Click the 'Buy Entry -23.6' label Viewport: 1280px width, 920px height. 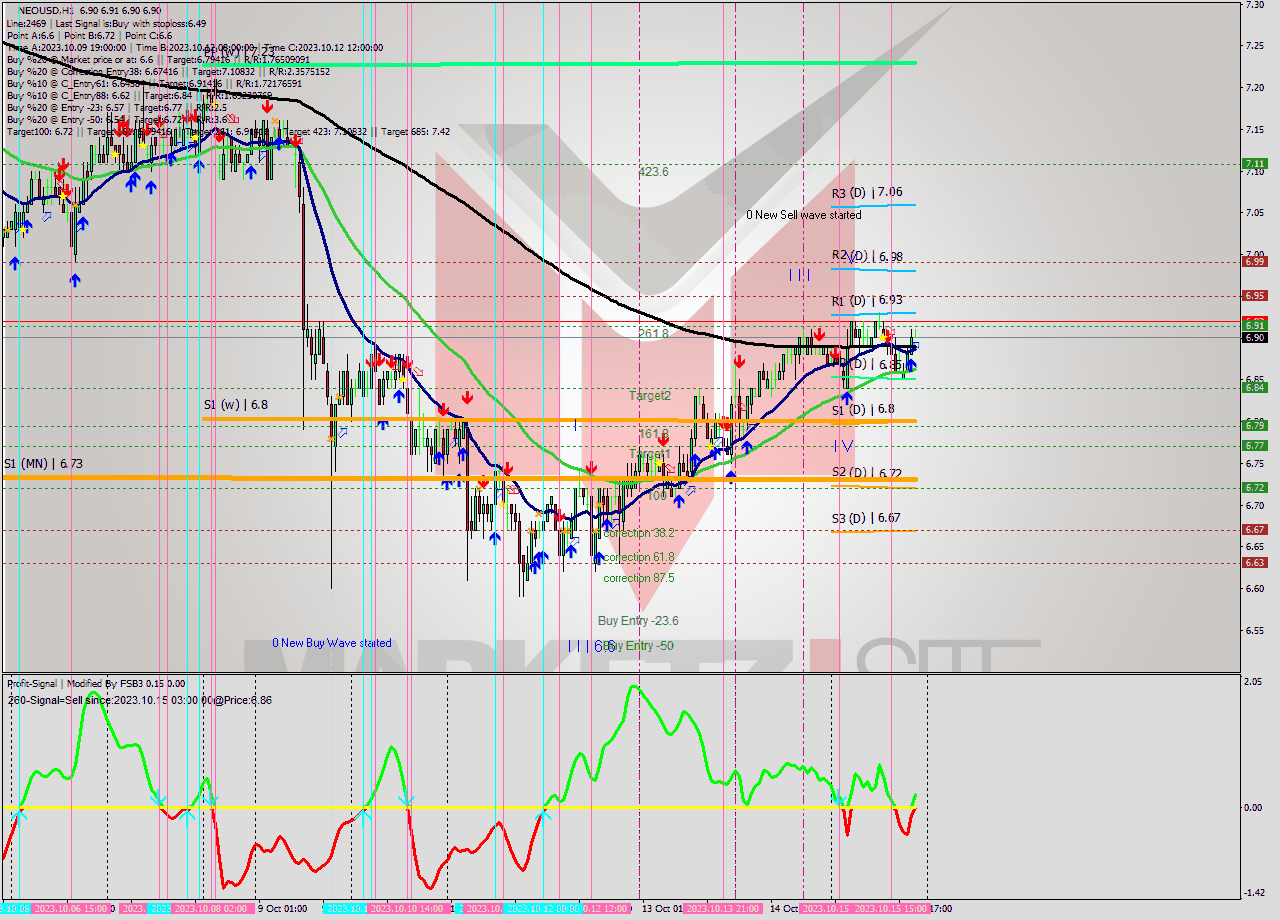tap(638, 621)
